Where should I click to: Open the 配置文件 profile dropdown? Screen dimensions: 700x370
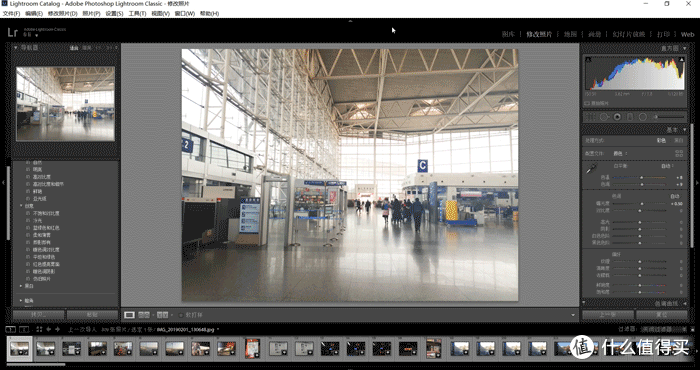(x=620, y=153)
